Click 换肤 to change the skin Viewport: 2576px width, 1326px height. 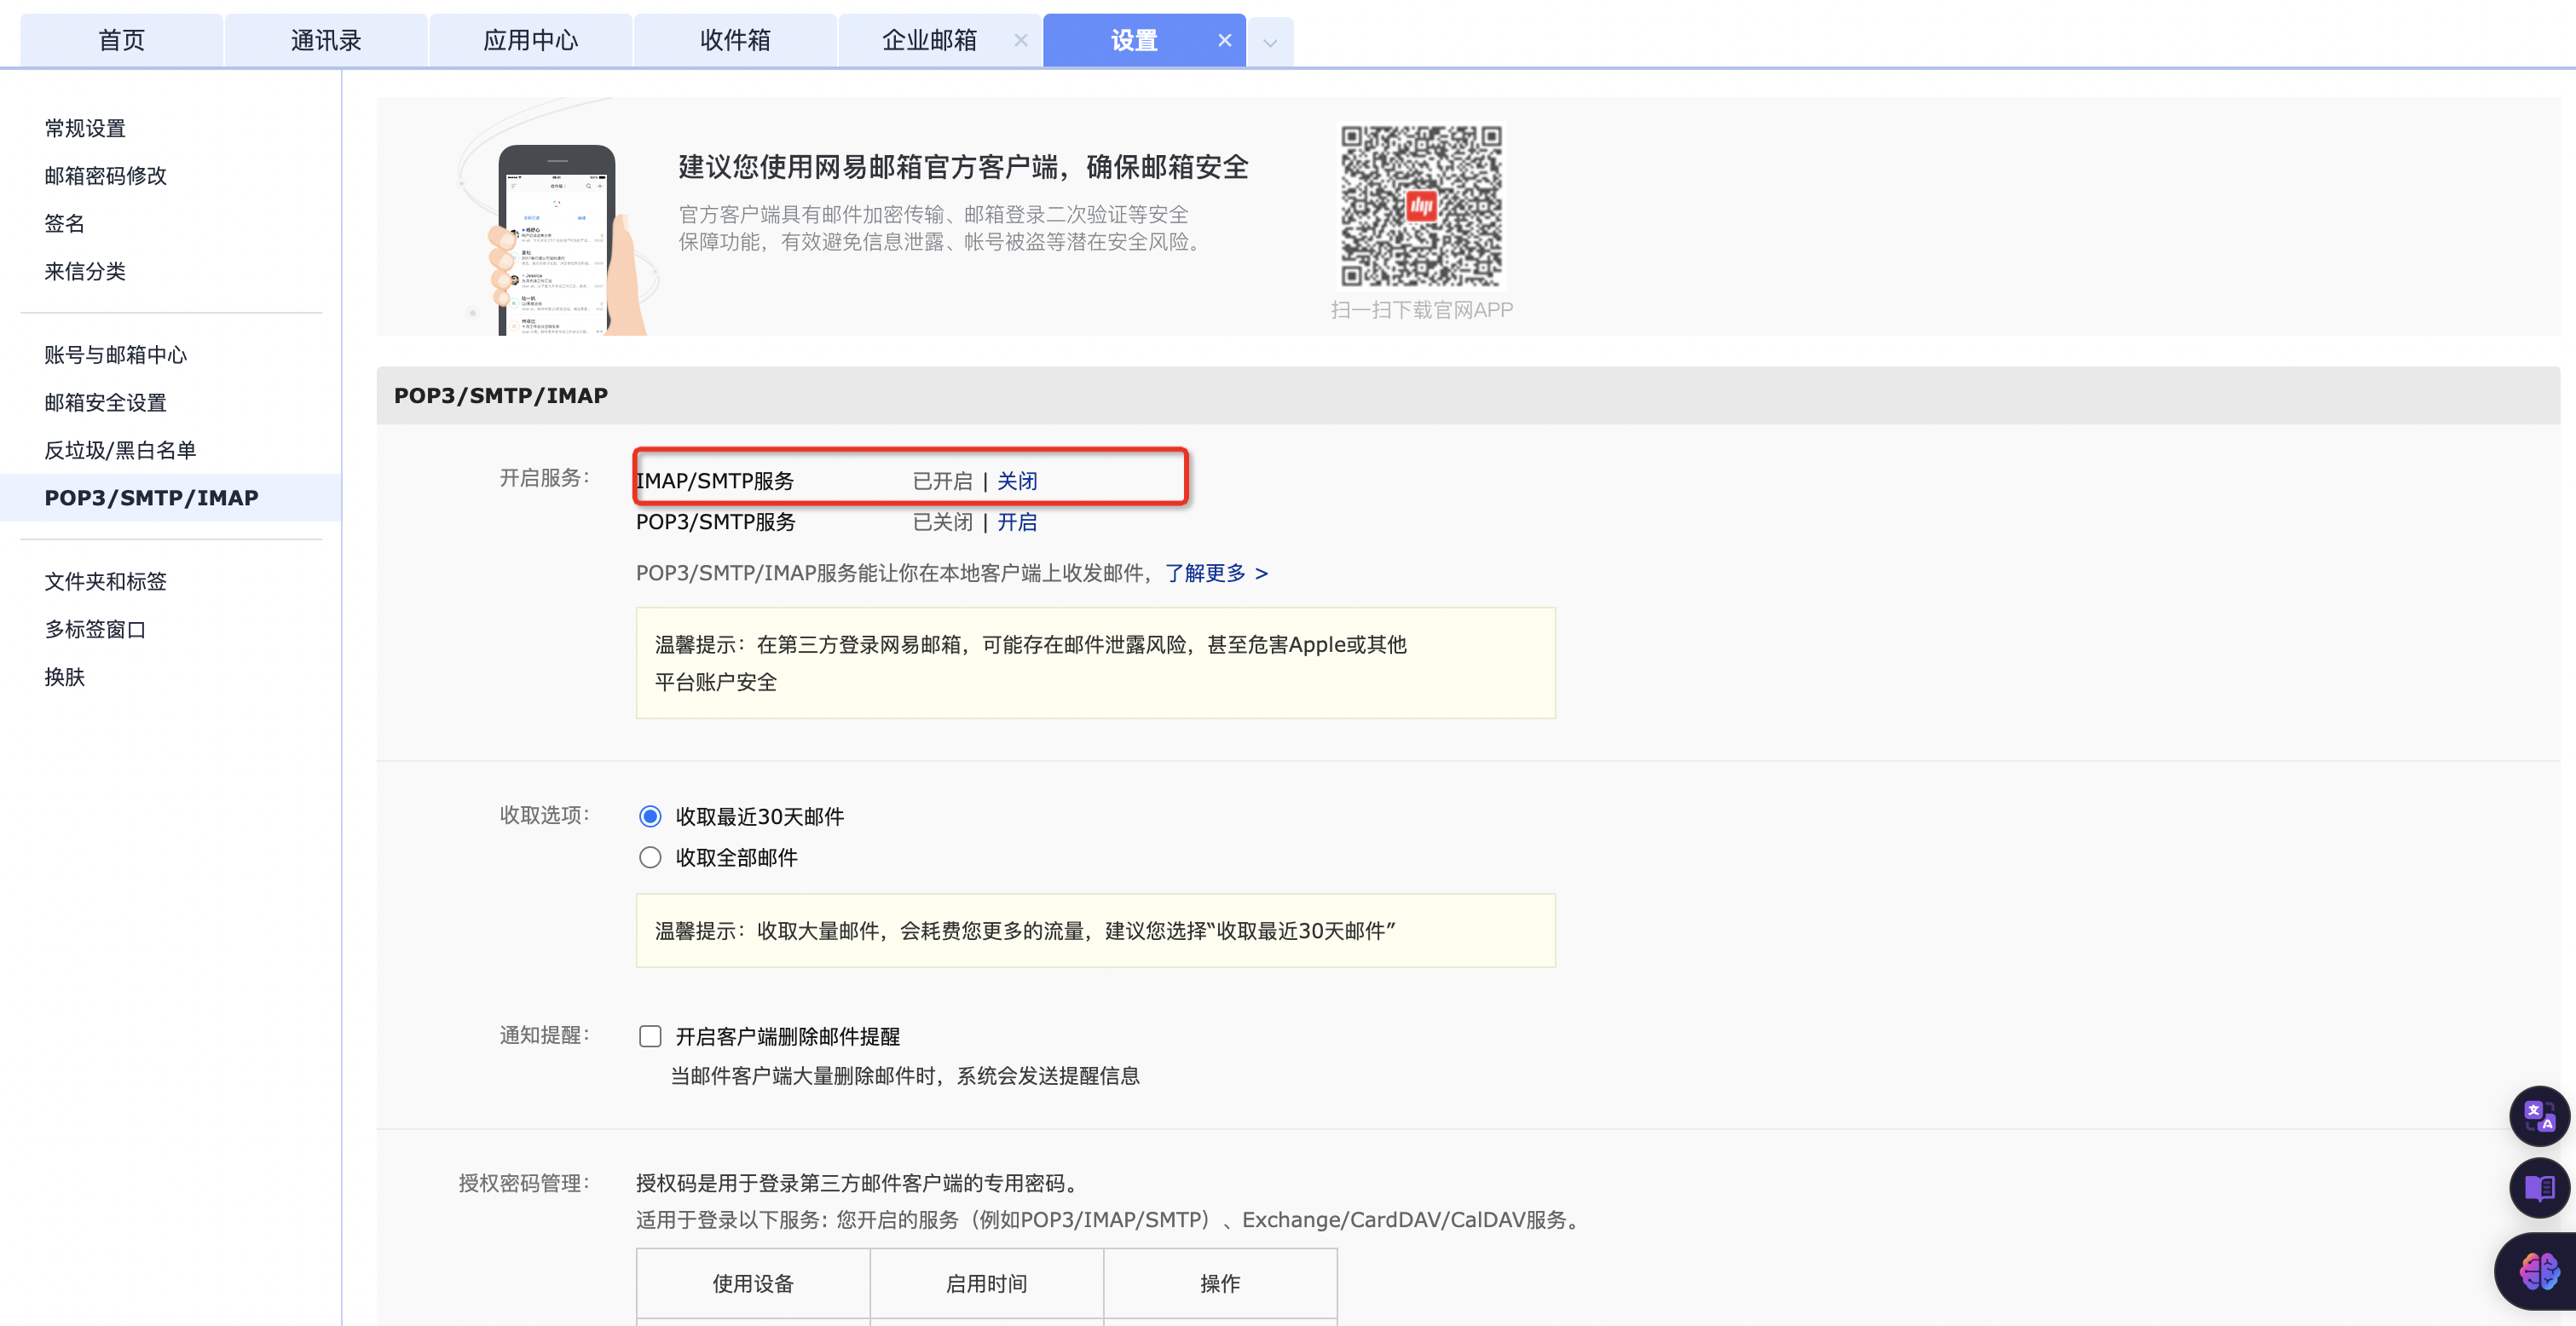[63, 677]
